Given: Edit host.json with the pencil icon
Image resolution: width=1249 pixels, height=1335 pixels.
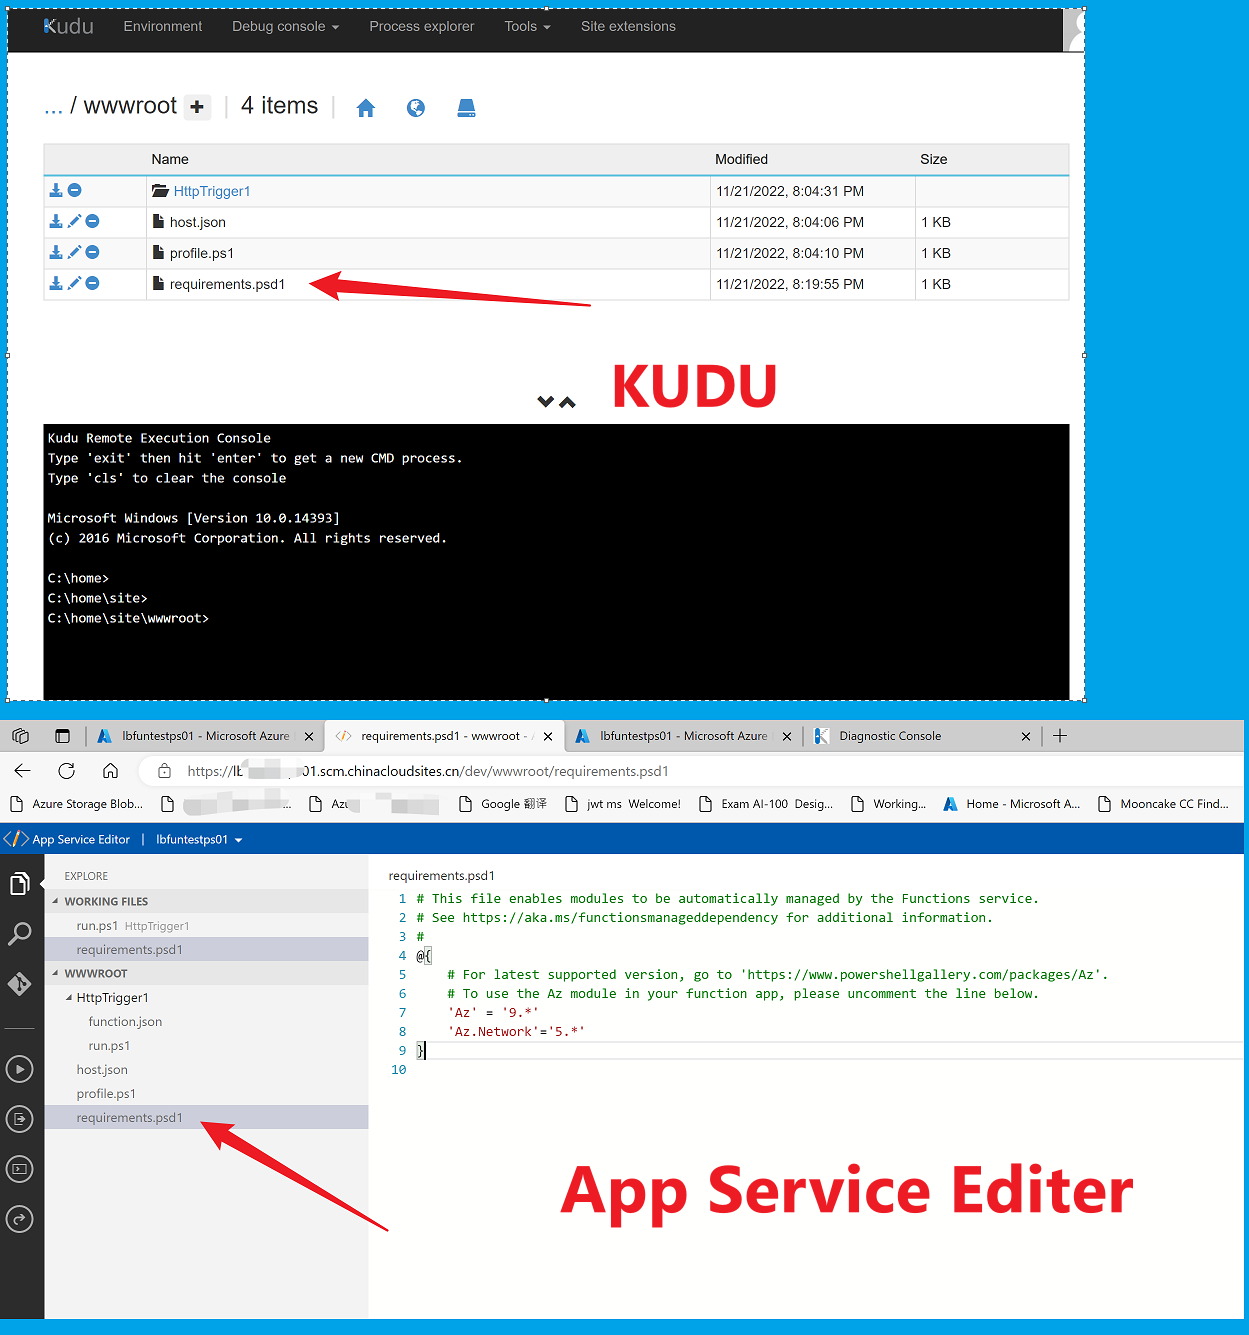Looking at the screenshot, I should (74, 221).
